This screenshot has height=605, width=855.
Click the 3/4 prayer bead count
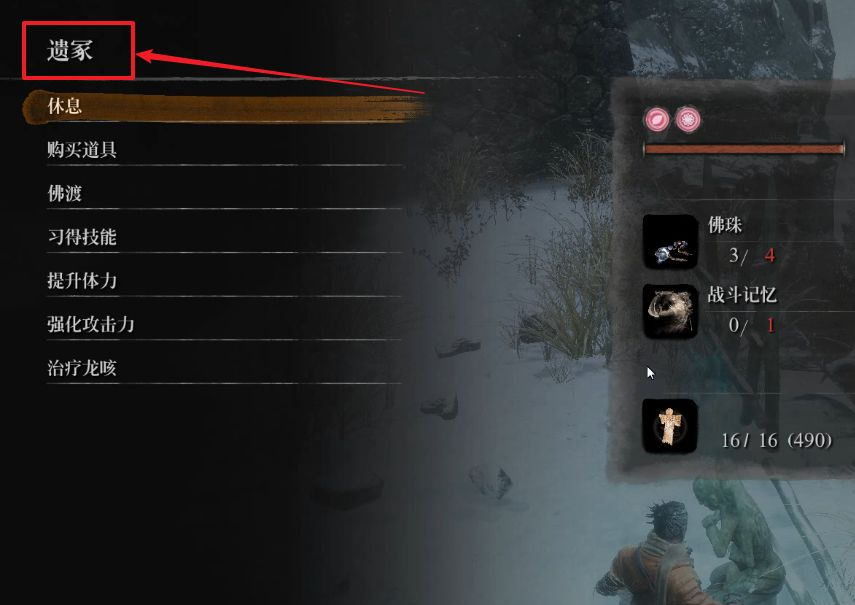coord(752,255)
